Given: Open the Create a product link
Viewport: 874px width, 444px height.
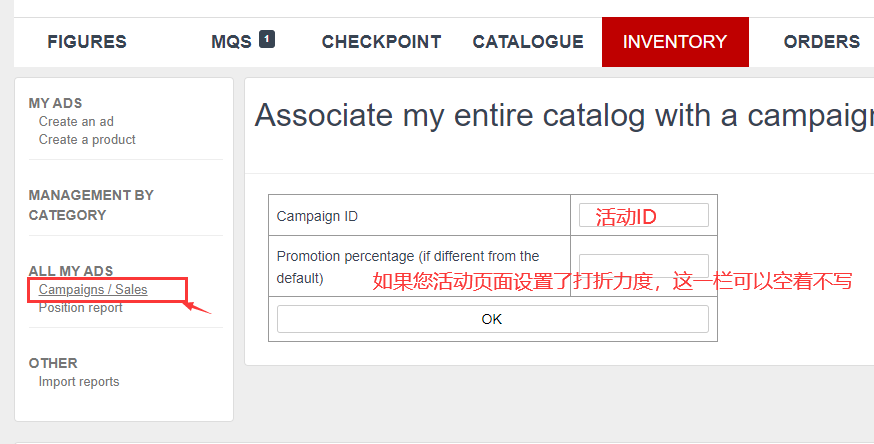Looking at the screenshot, I should pyautogui.click(x=87, y=139).
